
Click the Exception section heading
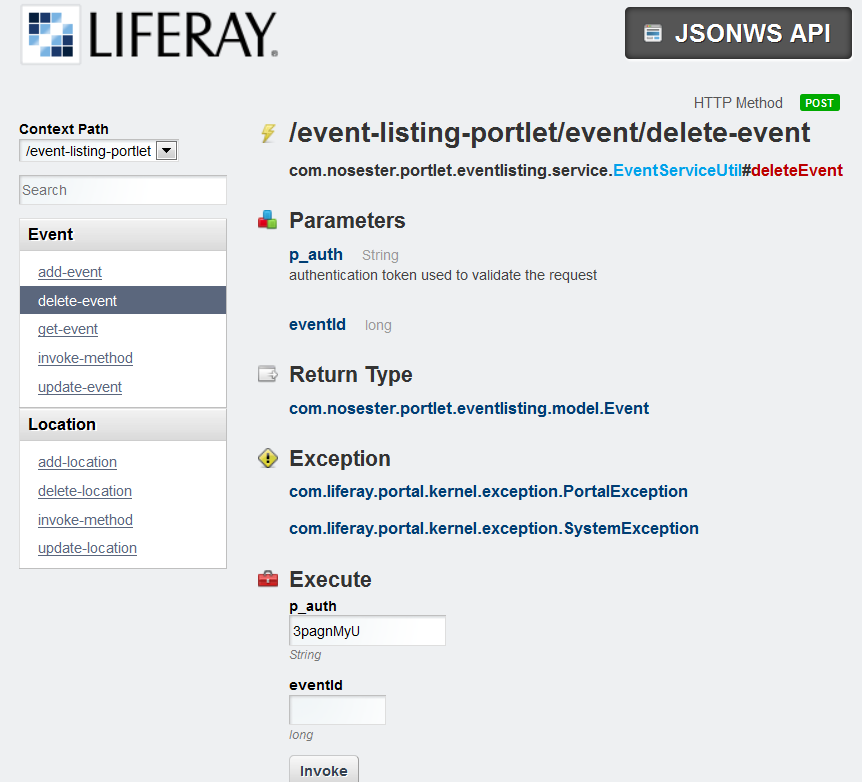tap(340, 459)
